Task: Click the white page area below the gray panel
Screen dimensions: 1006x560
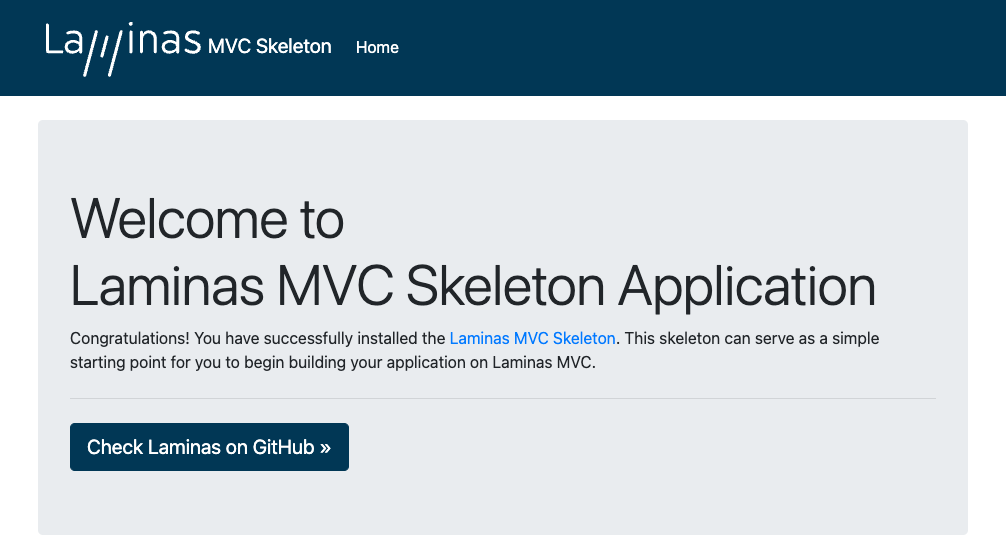Action: tap(503, 548)
